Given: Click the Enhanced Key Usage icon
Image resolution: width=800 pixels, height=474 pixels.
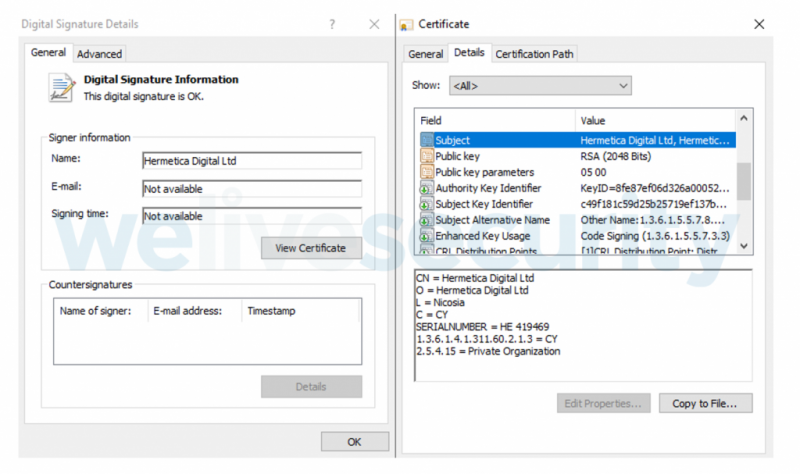Looking at the screenshot, I should click(x=427, y=236).
